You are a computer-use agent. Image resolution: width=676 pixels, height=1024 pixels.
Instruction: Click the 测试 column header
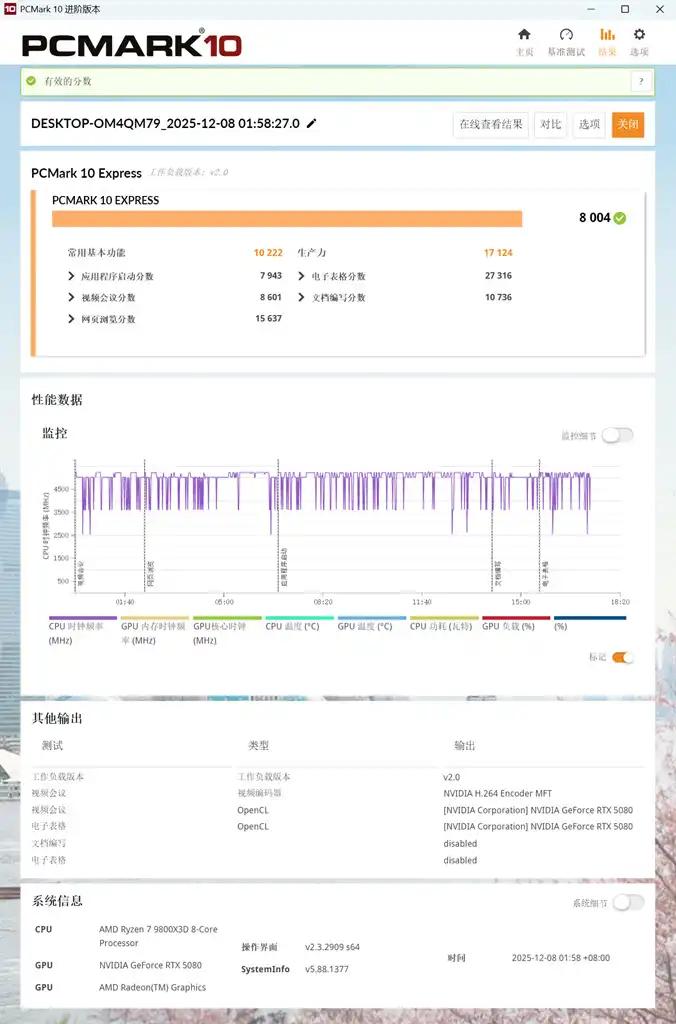click(52, 745)
